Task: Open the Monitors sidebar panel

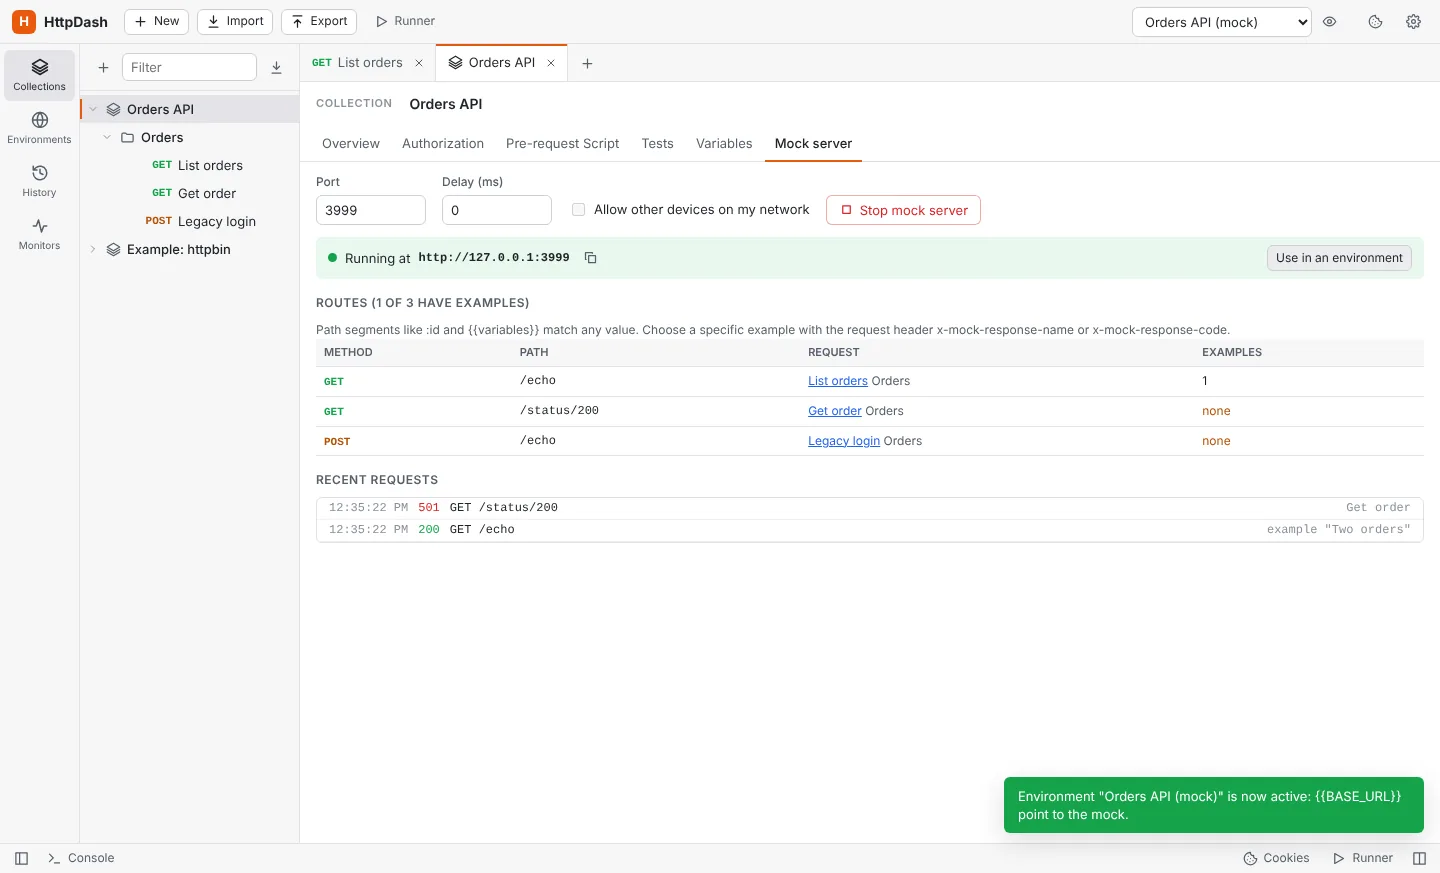Action: [39, 234]
